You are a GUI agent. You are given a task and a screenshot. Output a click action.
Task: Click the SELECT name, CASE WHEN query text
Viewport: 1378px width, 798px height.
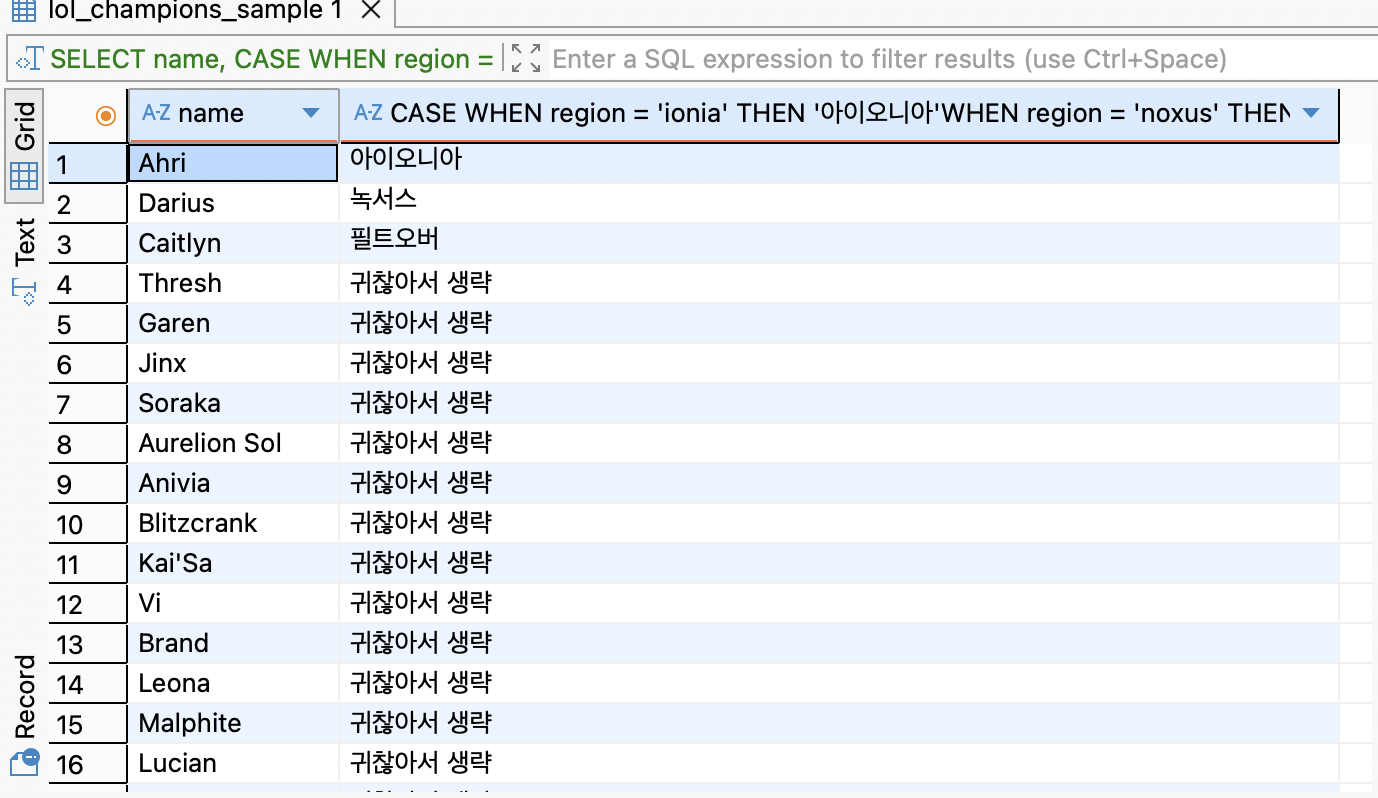click(x=272, y=59)
